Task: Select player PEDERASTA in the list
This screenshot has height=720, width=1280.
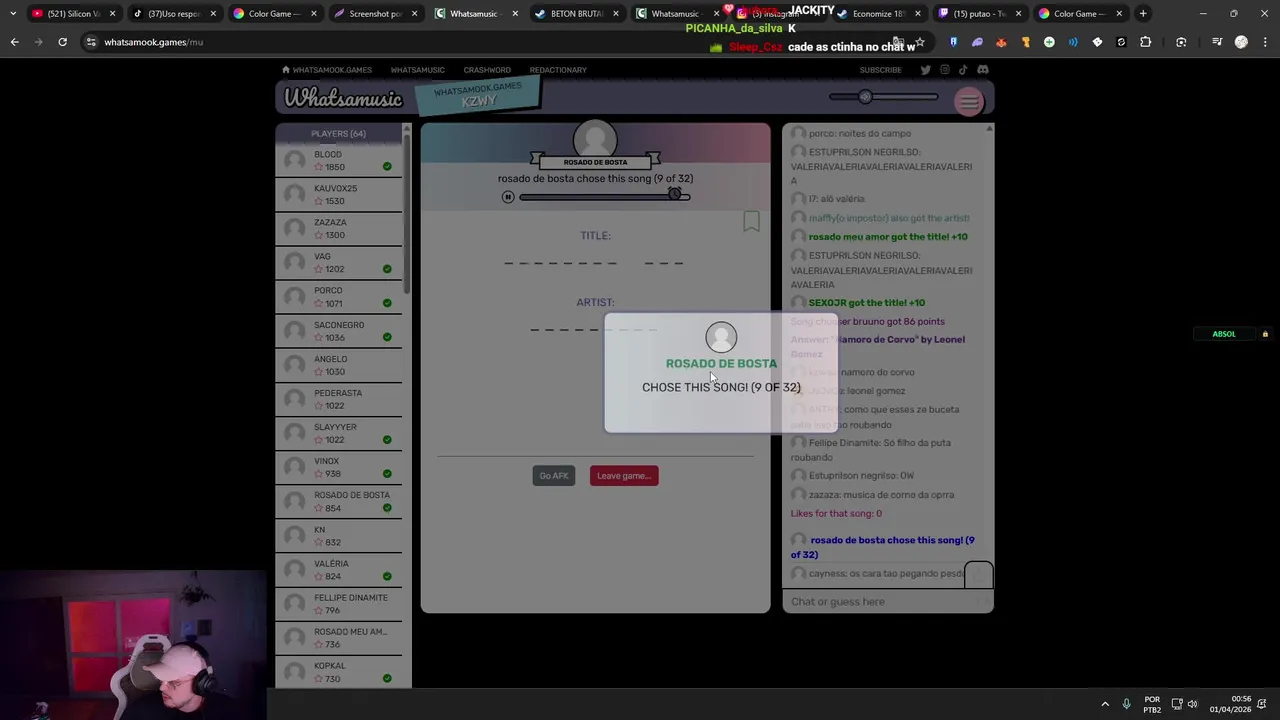Action: click(339, 399)
